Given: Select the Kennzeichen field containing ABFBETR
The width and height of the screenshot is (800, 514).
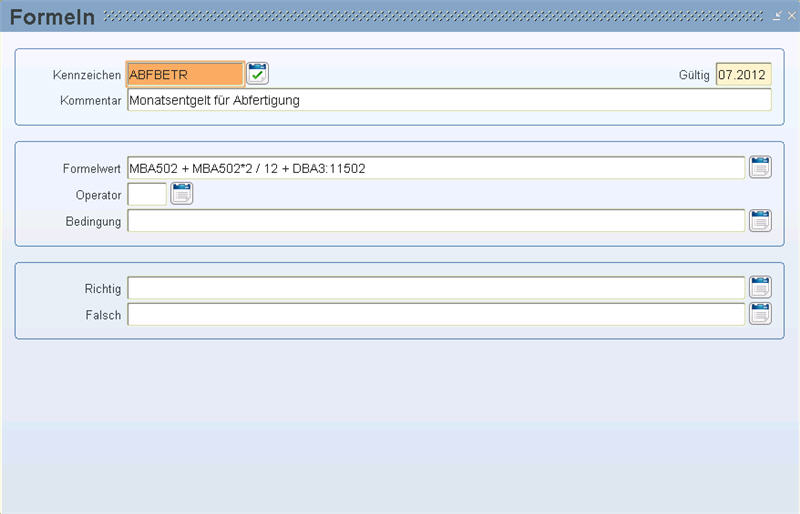Looking at the screenshot, I should 185,75.
